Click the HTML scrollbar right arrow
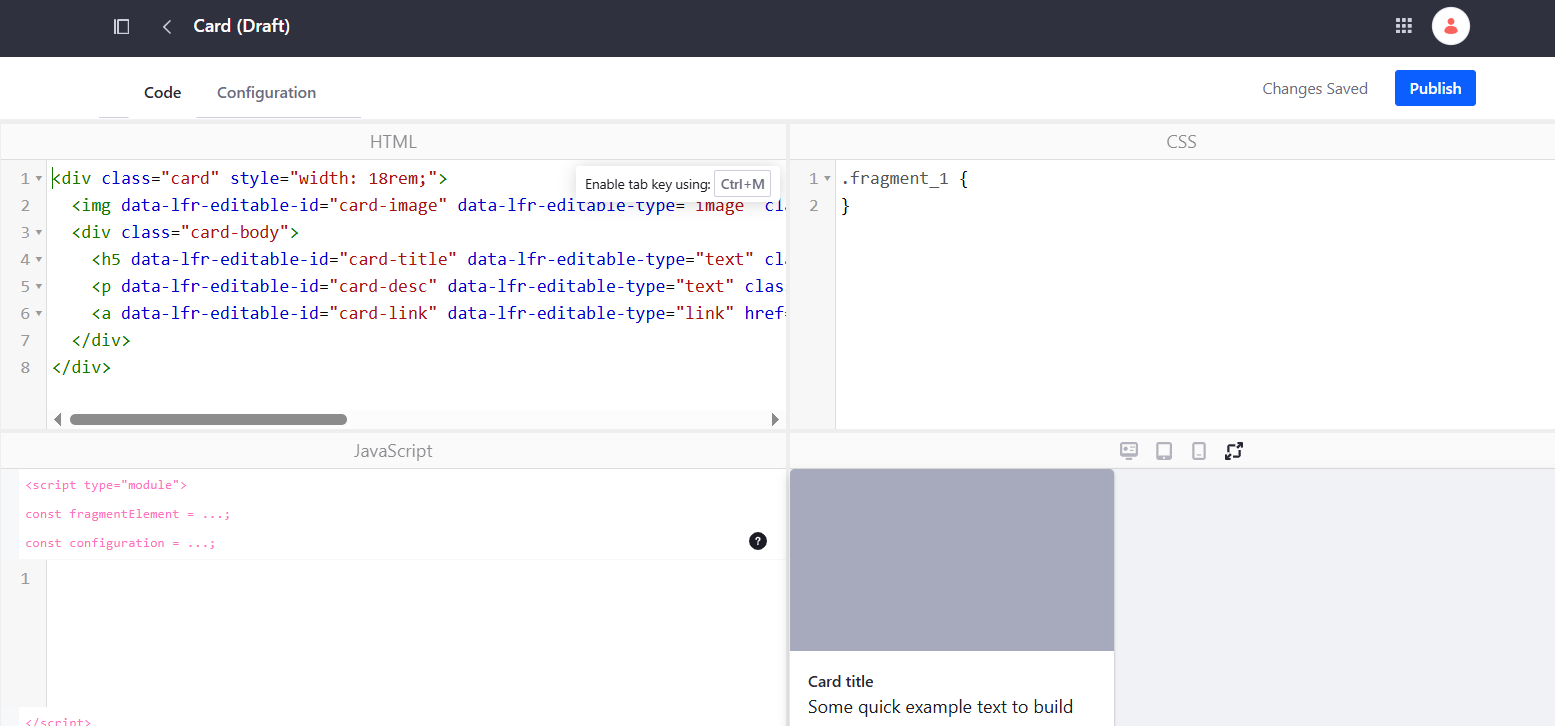 click(775, 419)
